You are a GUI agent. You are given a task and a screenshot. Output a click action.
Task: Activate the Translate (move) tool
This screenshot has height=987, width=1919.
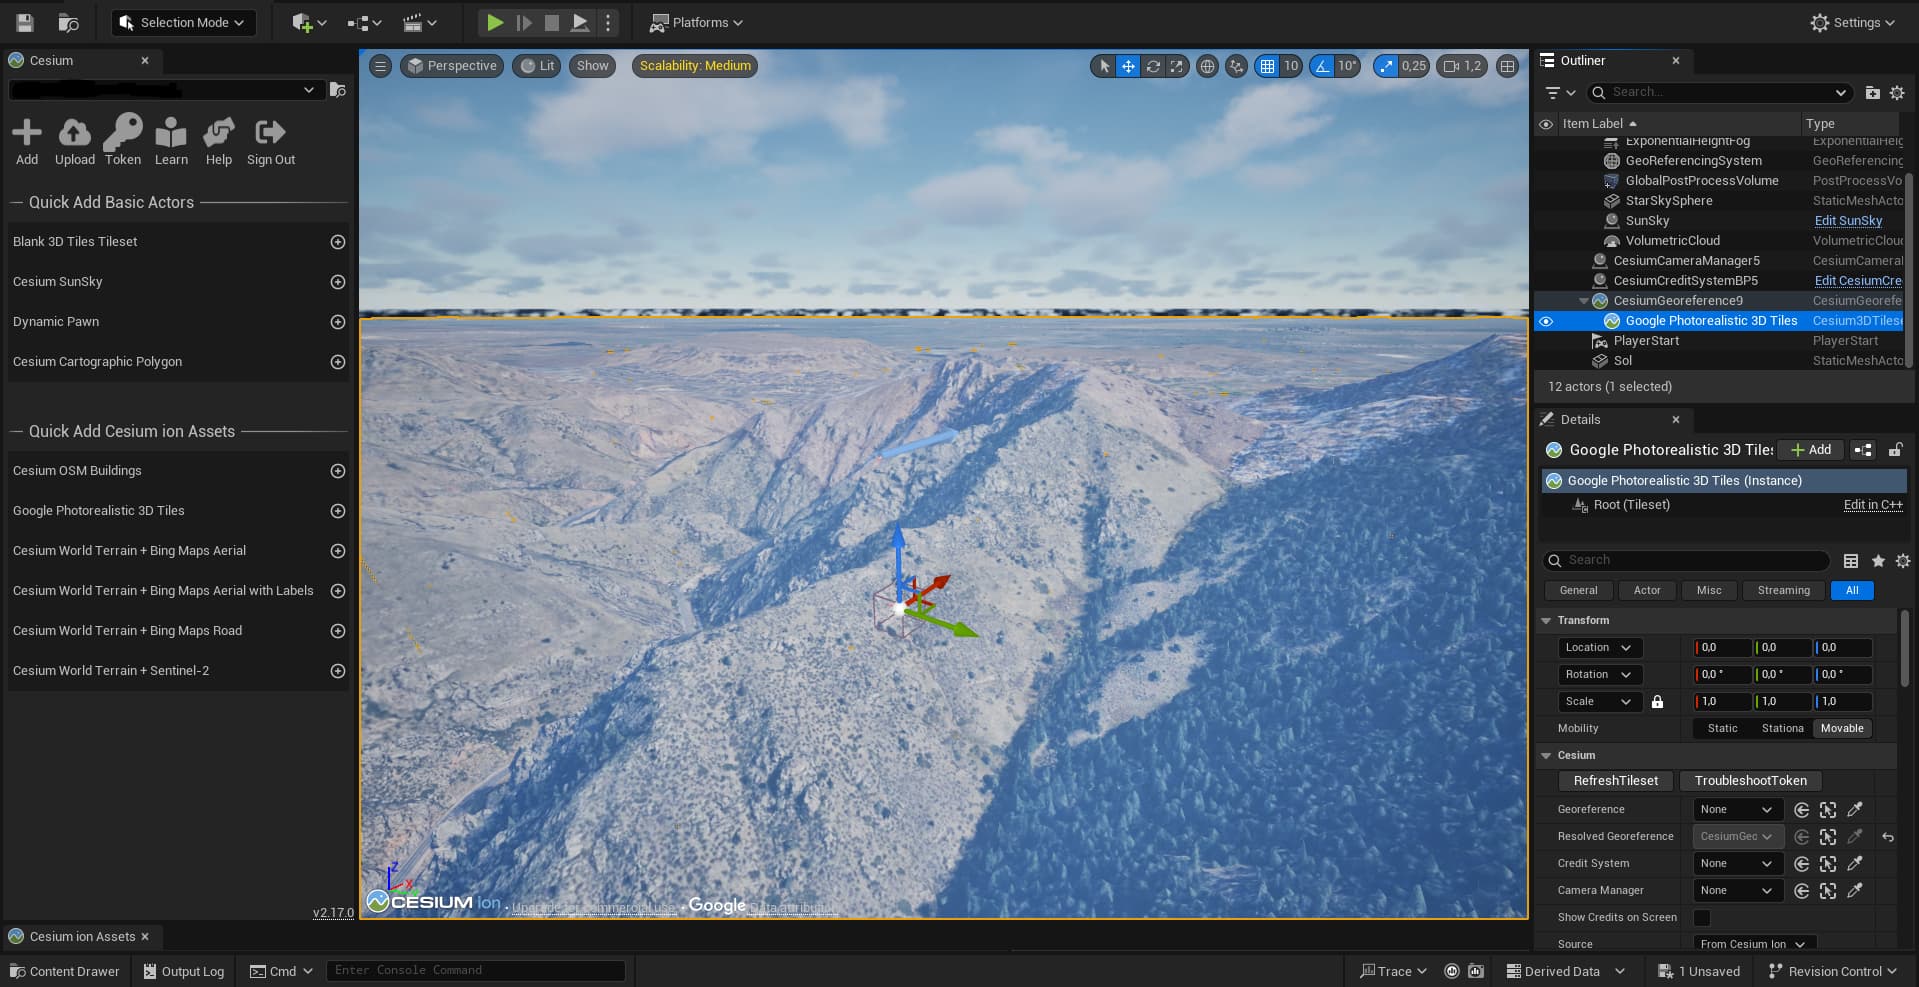(1128, 66)
